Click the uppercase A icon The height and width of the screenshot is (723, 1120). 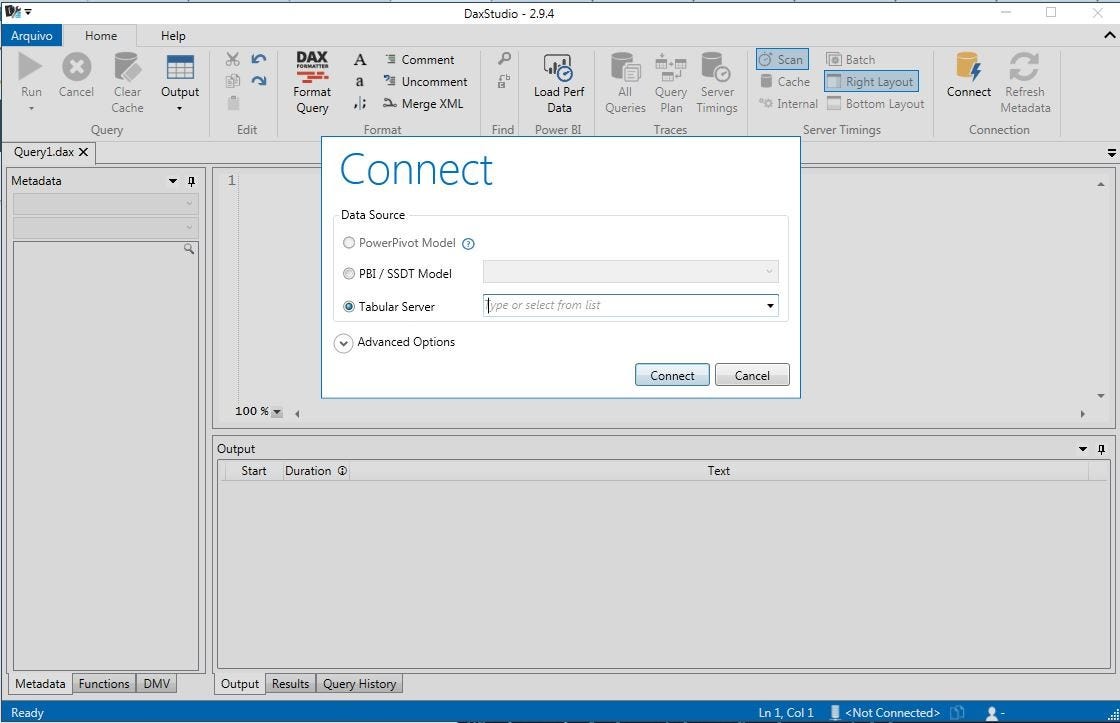tap(360, 59)
